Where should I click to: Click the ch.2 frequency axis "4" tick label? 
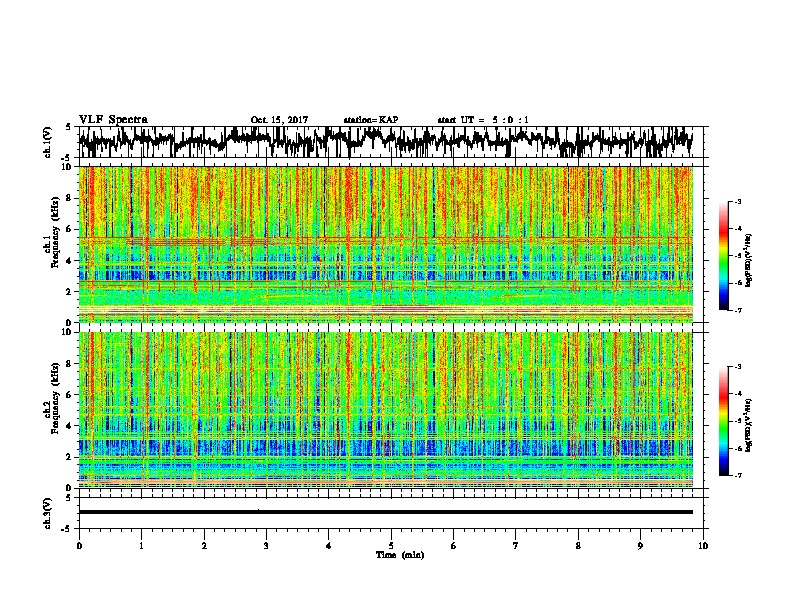[70, 426]
